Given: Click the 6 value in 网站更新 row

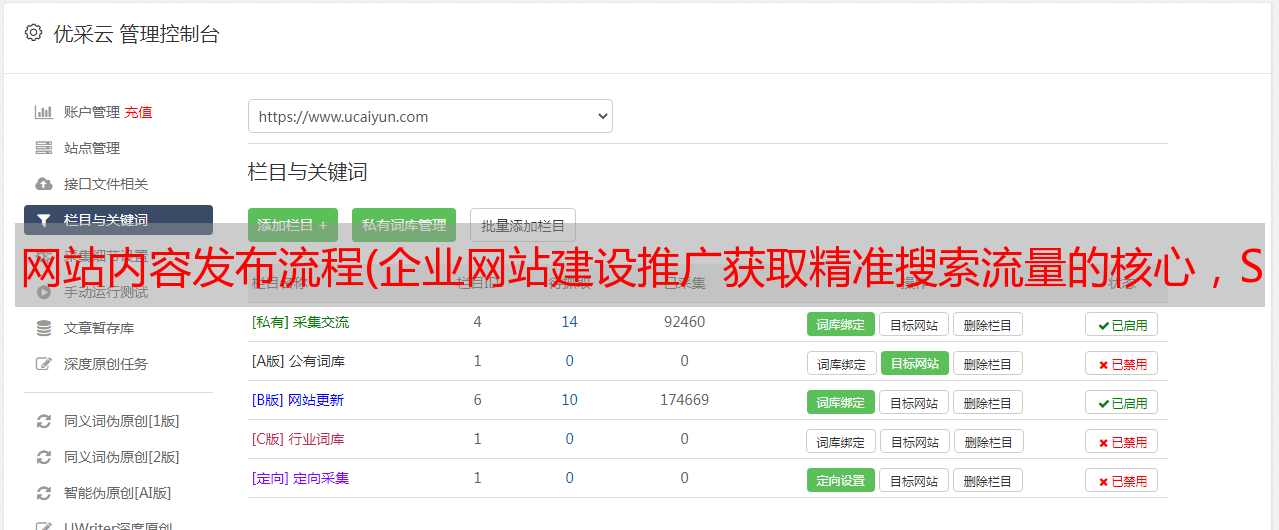Looking at the screenshot, I should click(477, 400).
